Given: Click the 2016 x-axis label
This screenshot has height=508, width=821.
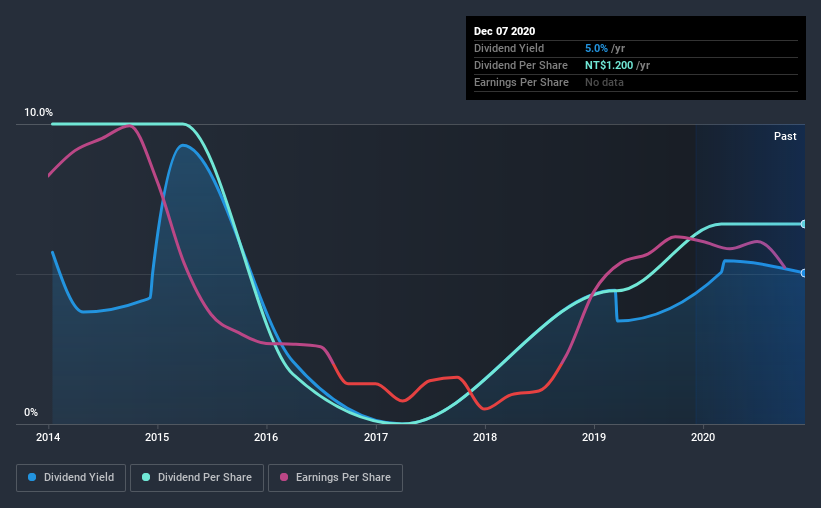Looking at the screenshot, I should 266,437.
